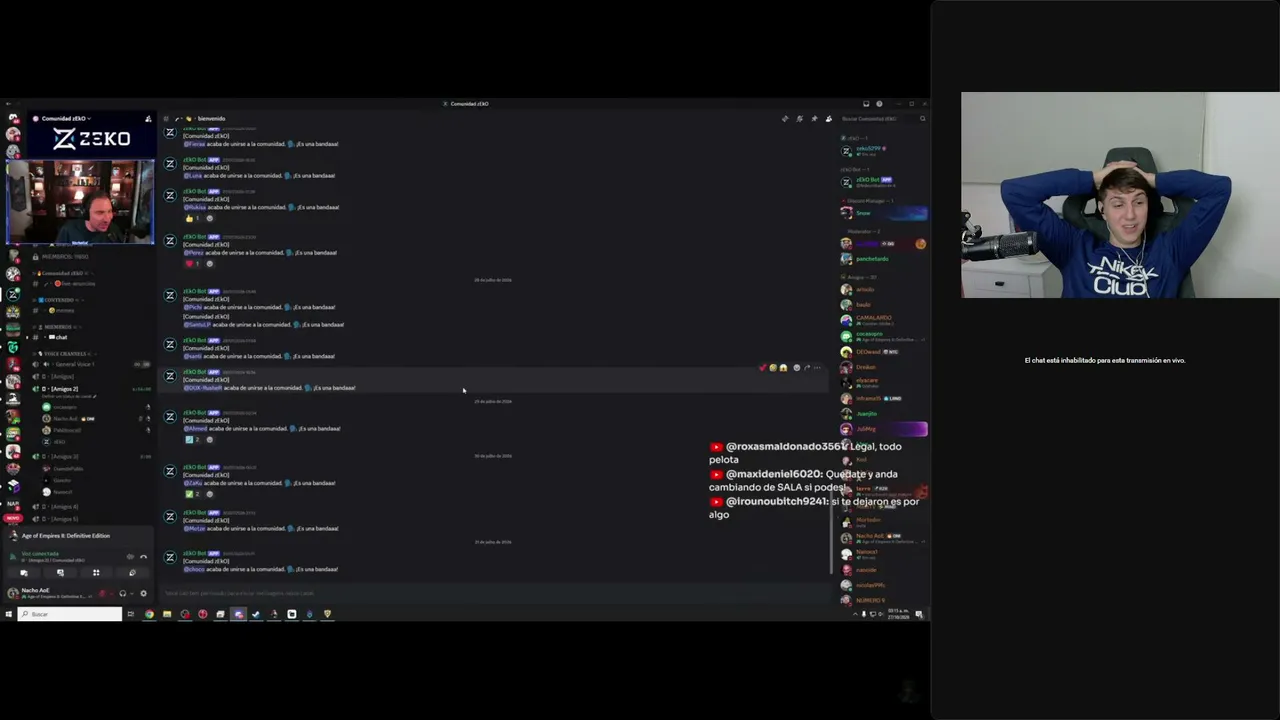Screen dimensions: 1280x720
Task: Open memes text channel
Action: pyautogui.click(x=90, y=310)
